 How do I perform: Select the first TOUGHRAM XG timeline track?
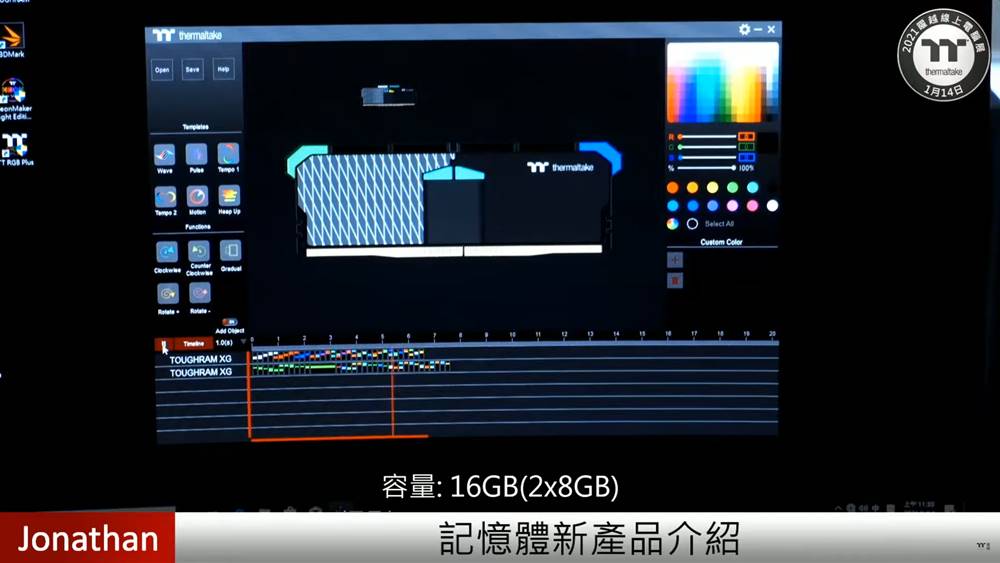pyautogui.click(x=201, y=359)
